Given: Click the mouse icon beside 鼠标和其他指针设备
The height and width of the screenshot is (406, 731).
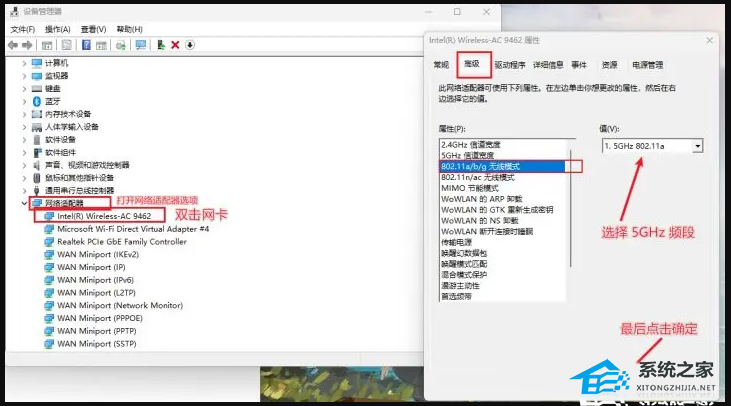Looking at the screenshot, I should (37, 178).
